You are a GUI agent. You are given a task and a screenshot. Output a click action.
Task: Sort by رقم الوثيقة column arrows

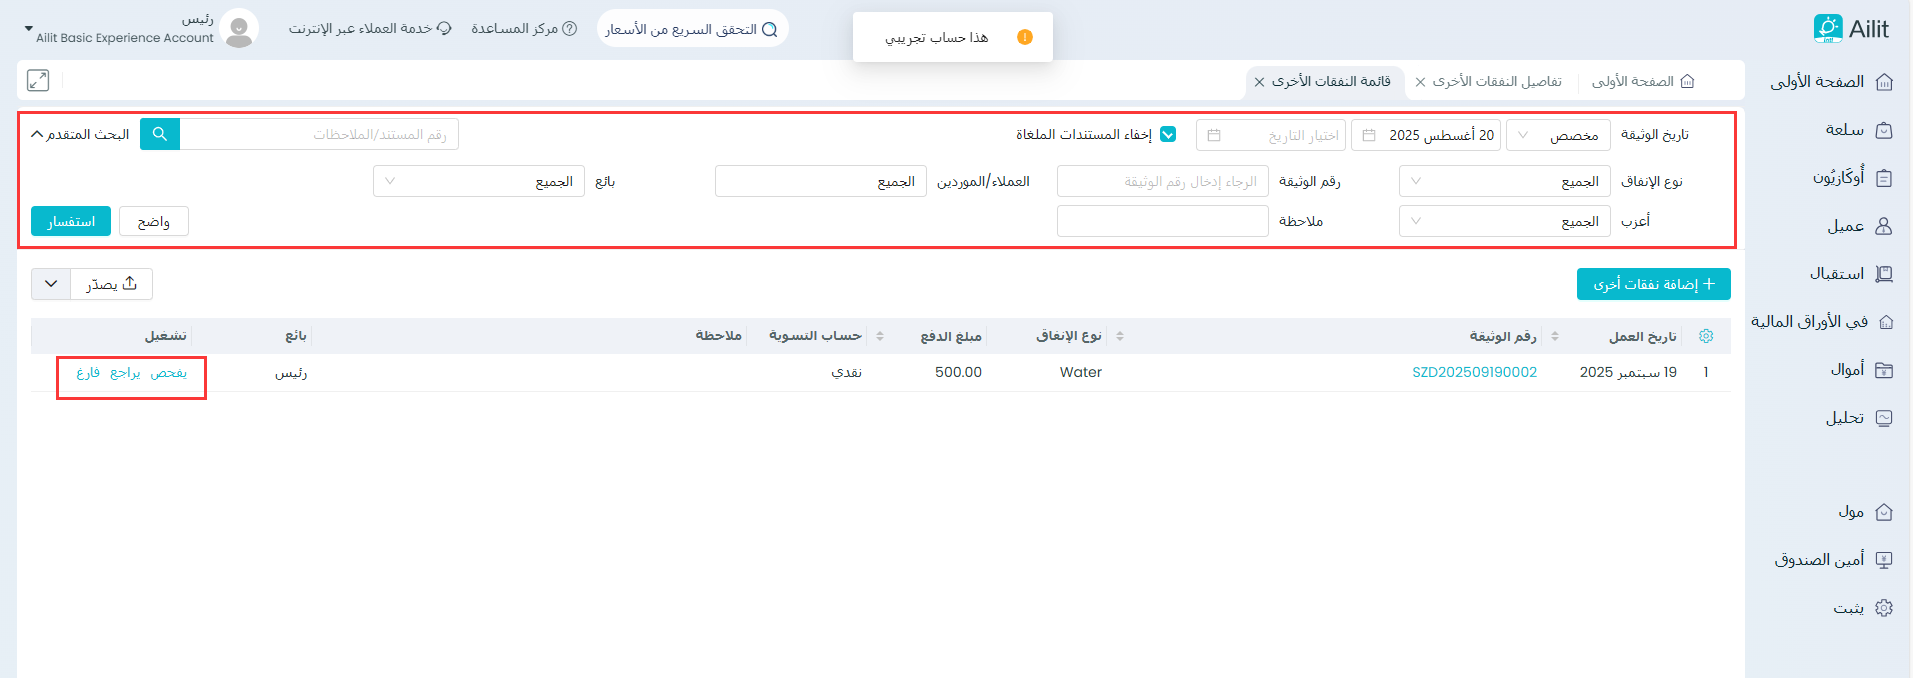coord(1555,336)
